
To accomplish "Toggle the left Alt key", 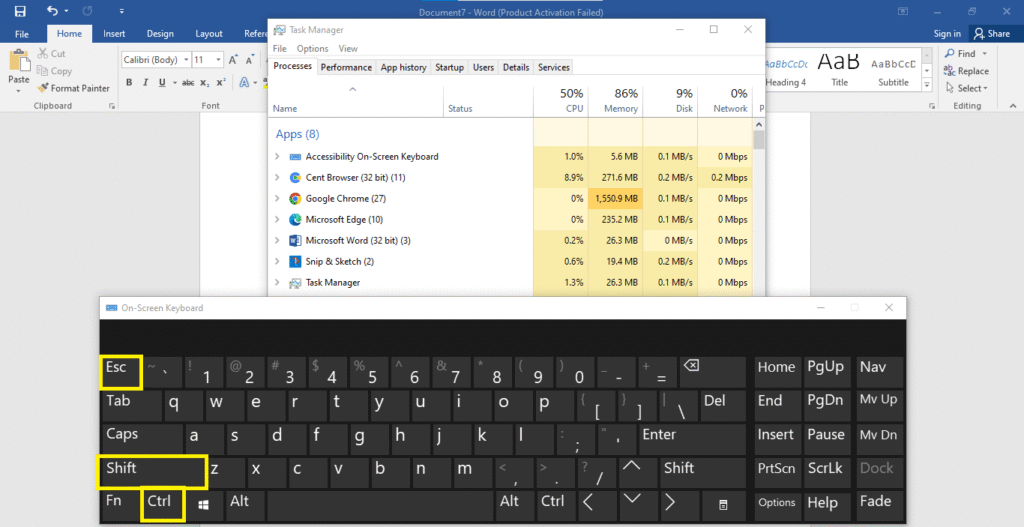I will click(246, 505).
